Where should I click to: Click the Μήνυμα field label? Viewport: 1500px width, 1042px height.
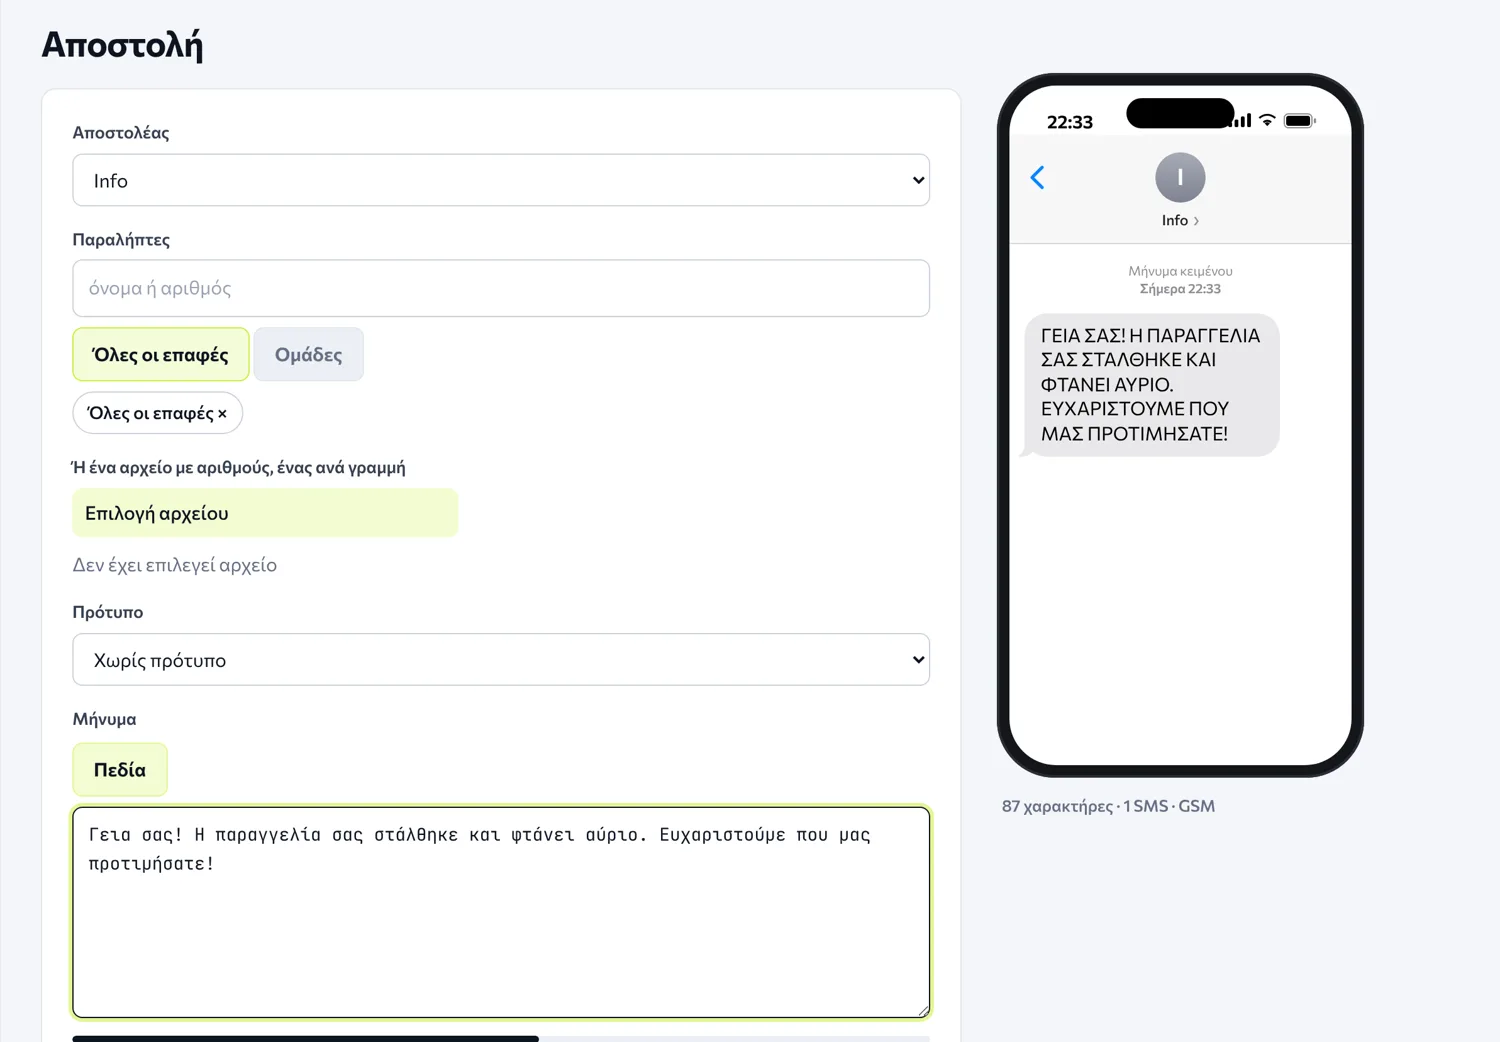[104, 719]
